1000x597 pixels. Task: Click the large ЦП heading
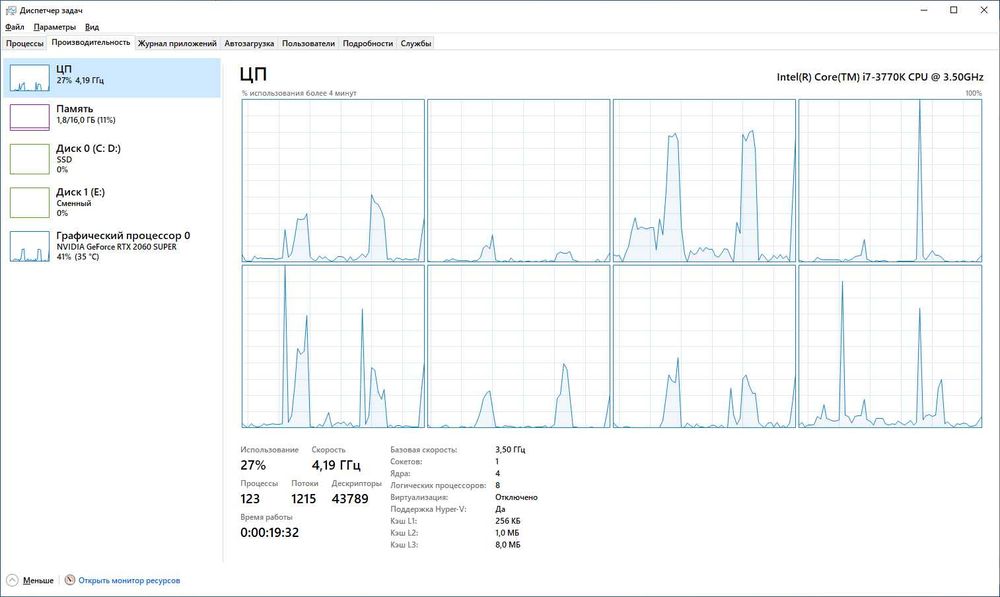click(x=253, y=75)
